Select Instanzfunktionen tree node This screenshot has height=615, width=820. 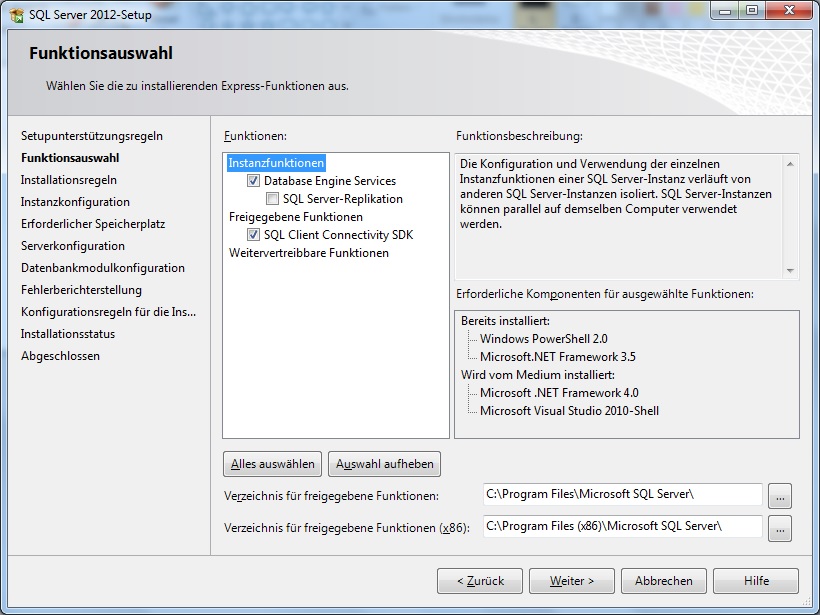276,163
